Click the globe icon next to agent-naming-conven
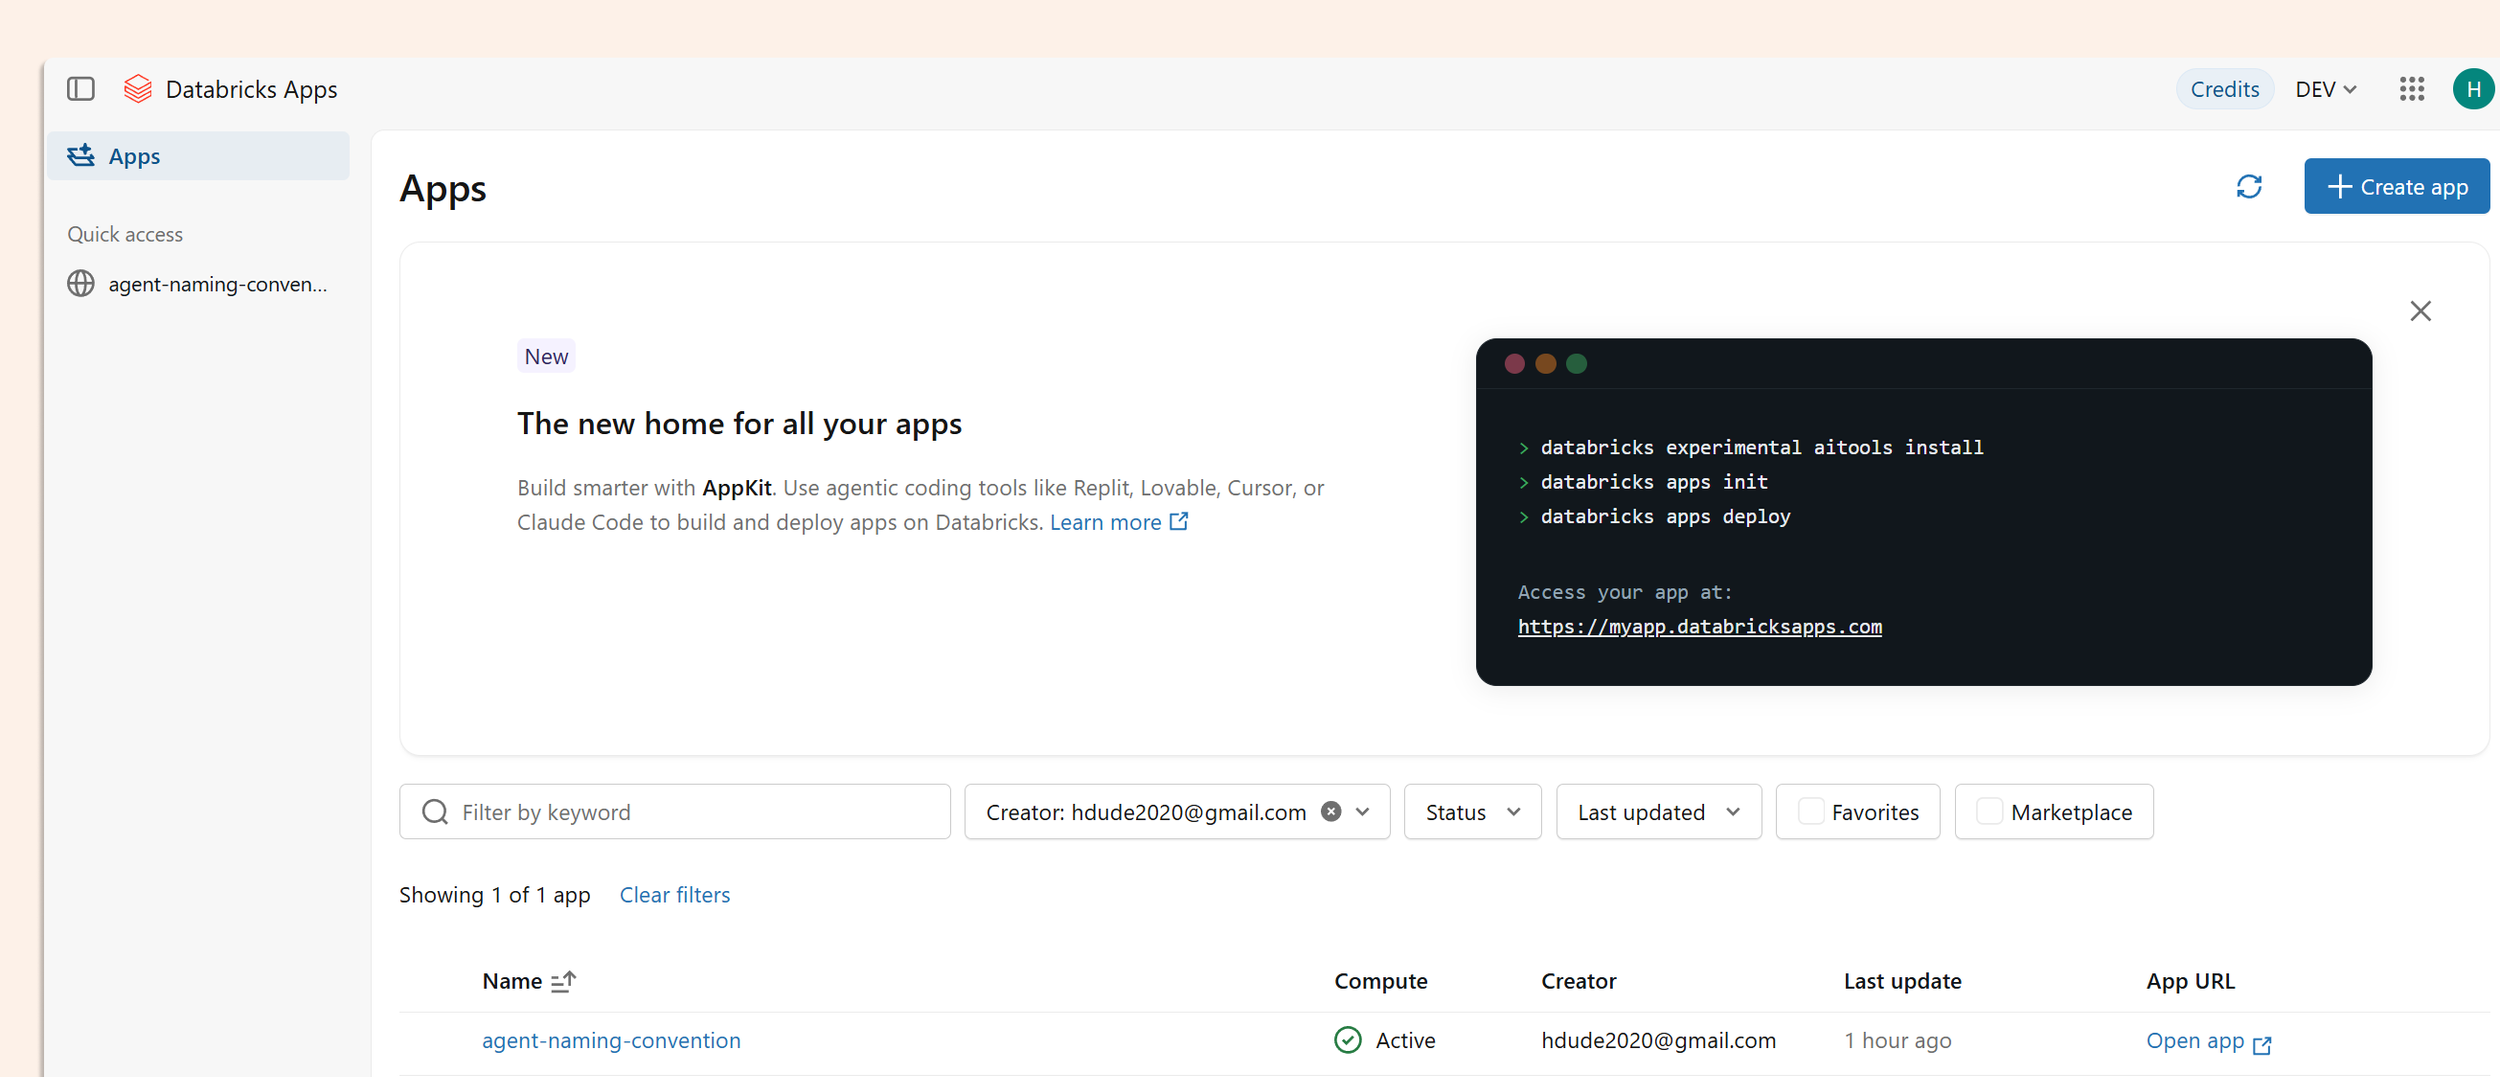Screen dimensions: 2500x1077 [81, 284]
